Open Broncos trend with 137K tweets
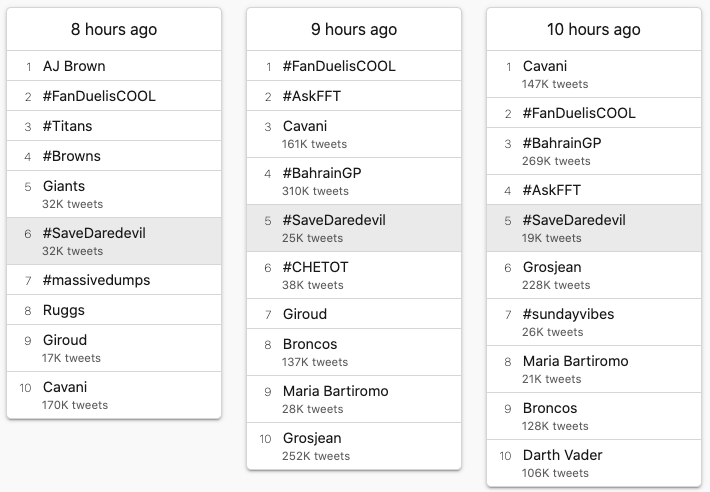The width and height of the screenshot is (710, 492). click(354, 352)
